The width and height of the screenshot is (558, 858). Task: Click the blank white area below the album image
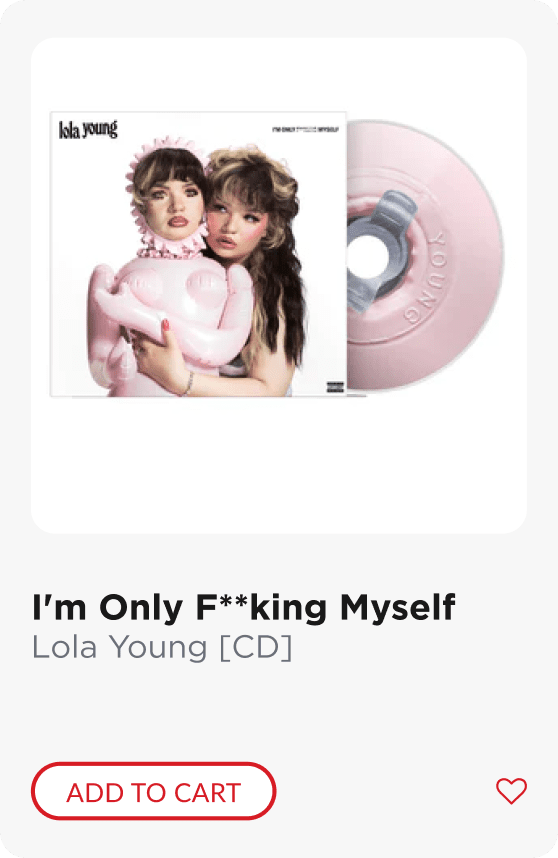tap(279, 465)
